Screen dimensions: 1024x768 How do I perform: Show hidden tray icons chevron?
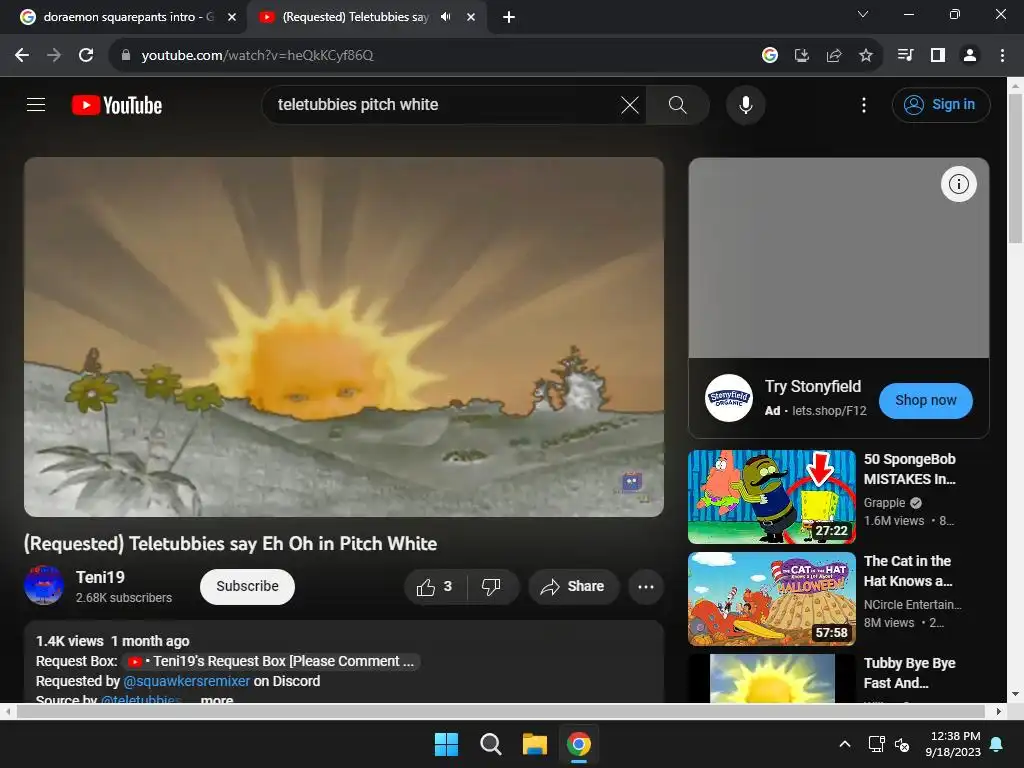(844, 744)
